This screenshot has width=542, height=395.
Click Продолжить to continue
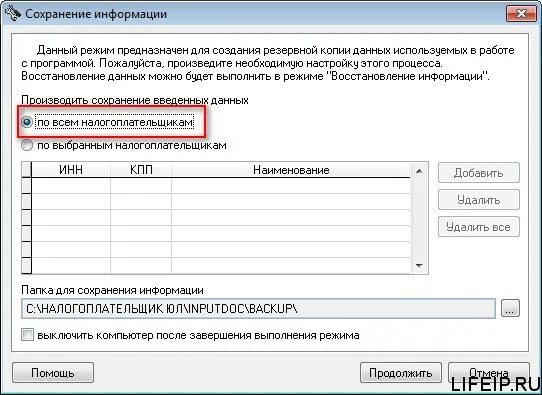click(x=401, y=373)
